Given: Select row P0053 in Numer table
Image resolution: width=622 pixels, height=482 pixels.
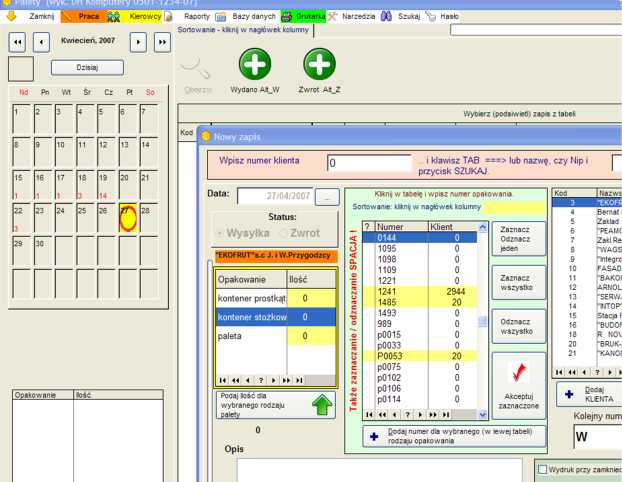Looking at the screenshot, I should point(420,356).
